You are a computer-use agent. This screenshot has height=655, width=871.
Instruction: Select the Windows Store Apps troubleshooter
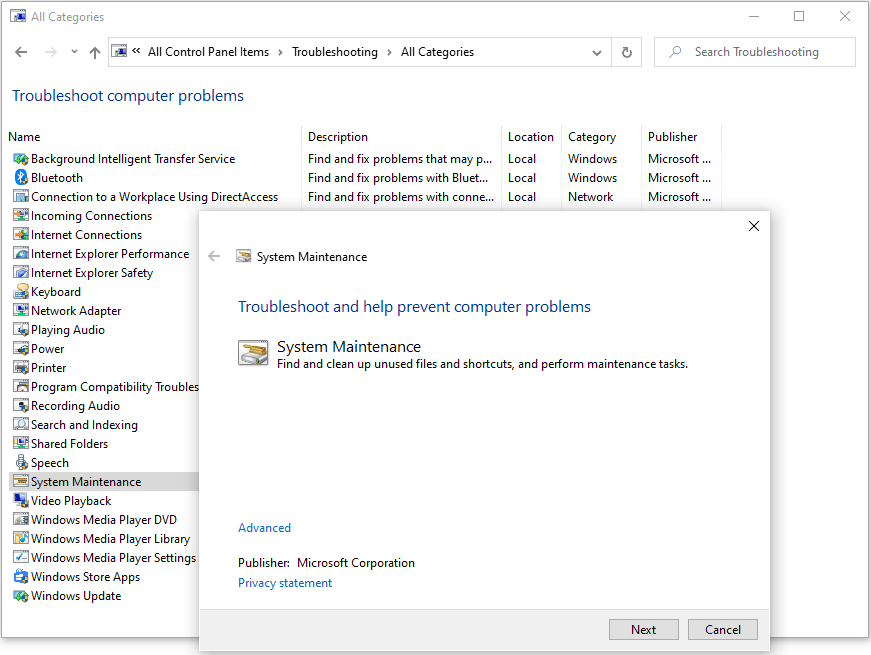(x=84, y=576)
